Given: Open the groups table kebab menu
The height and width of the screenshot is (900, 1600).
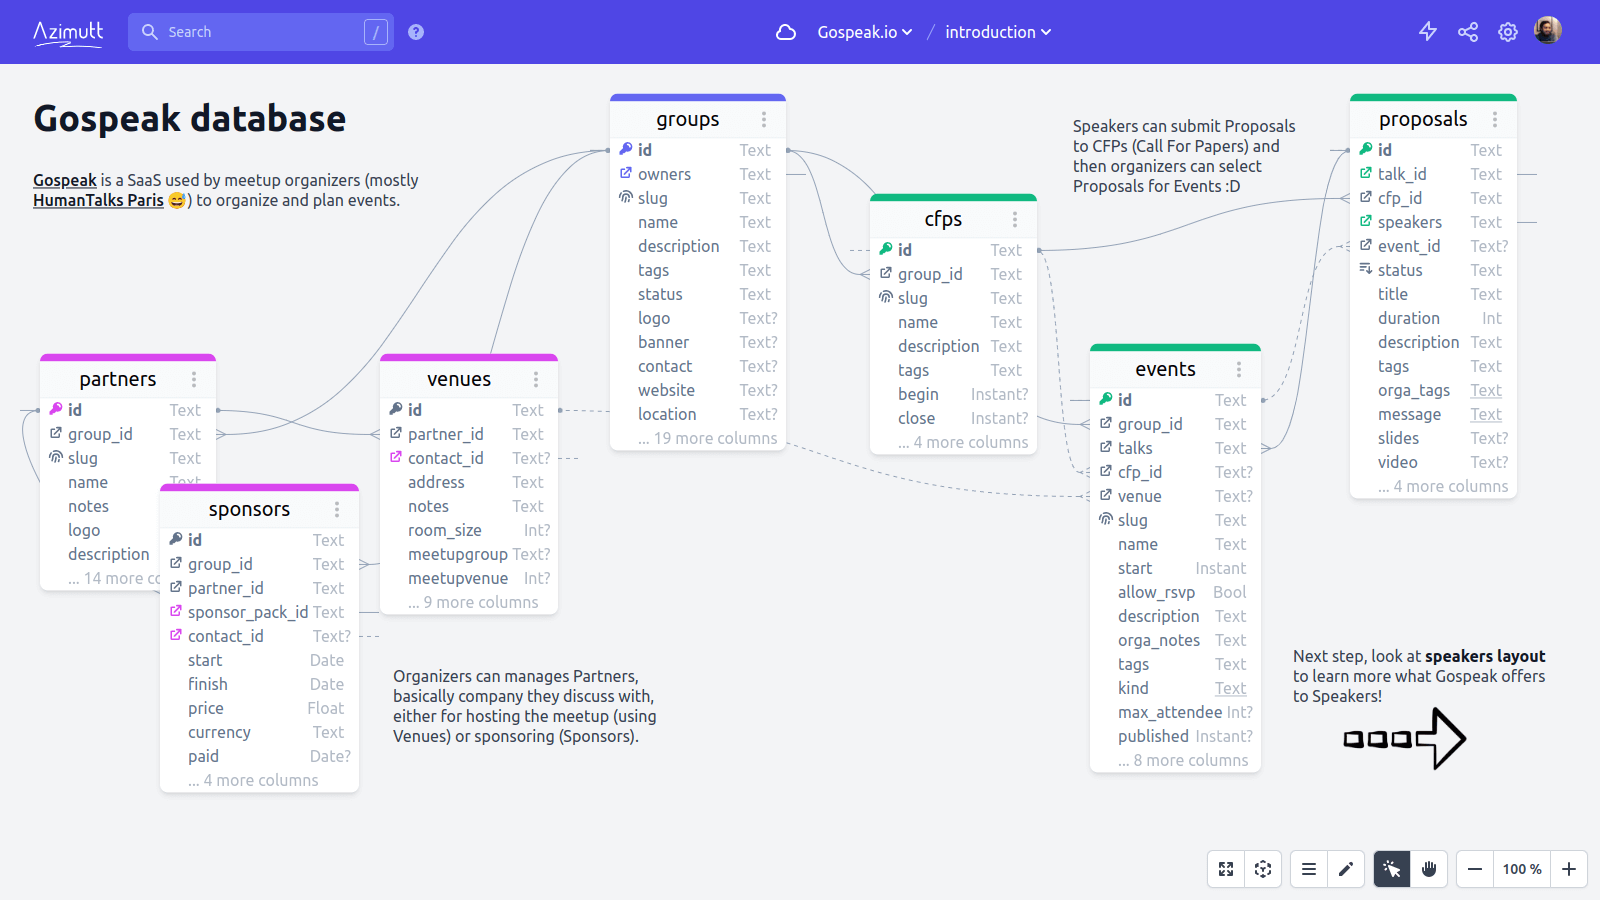Looking at the screenshot, I should pyautogui.click(x=764, y=119).
